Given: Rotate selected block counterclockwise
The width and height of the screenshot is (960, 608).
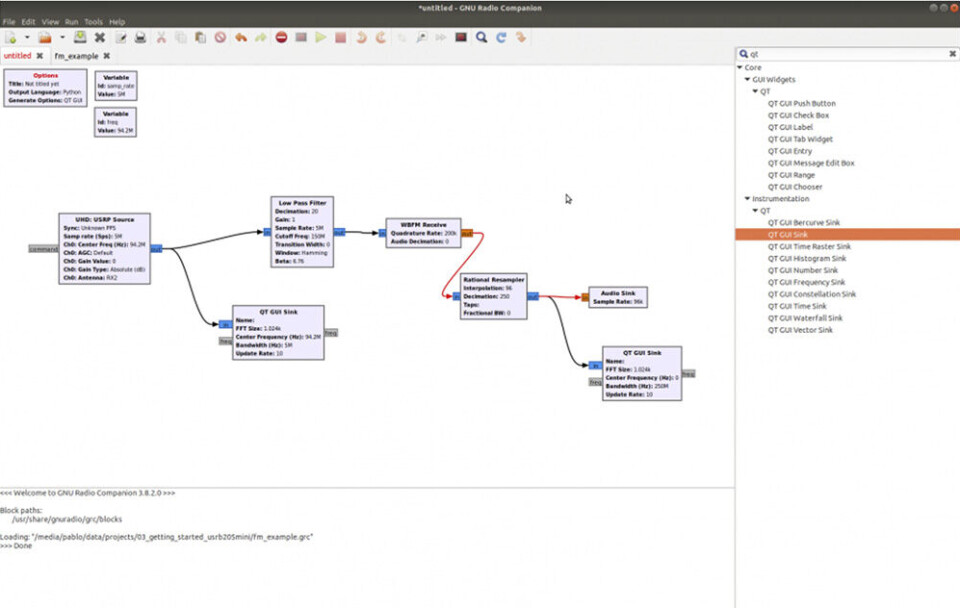Looking at the screenshot, I should tap(361, 37).
